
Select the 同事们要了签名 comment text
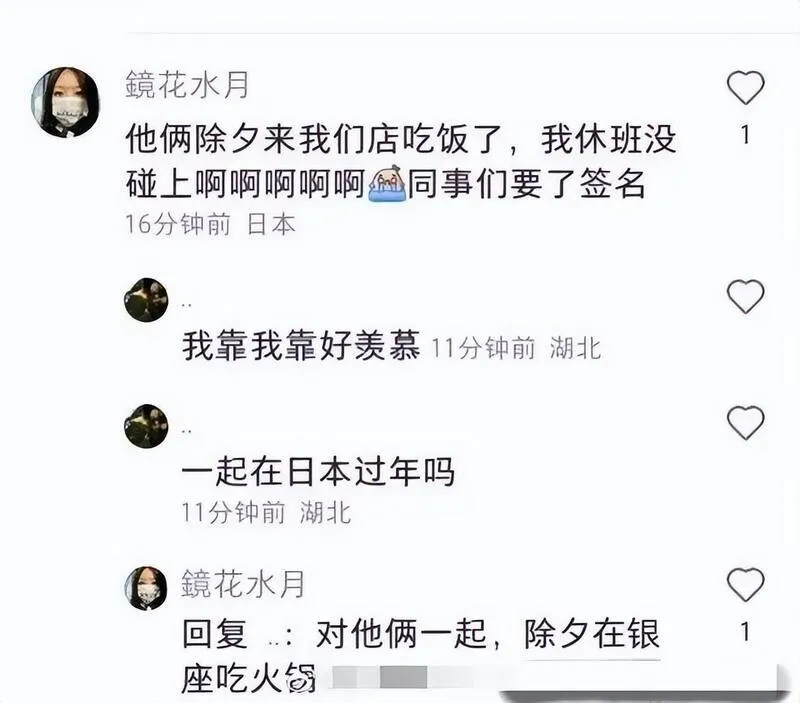(526, 183)
